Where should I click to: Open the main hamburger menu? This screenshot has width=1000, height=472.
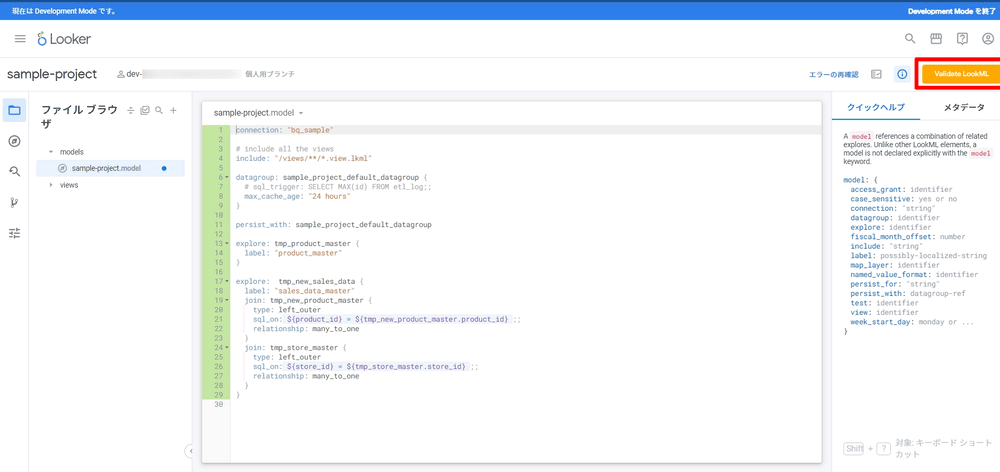(x=20, y=39)
